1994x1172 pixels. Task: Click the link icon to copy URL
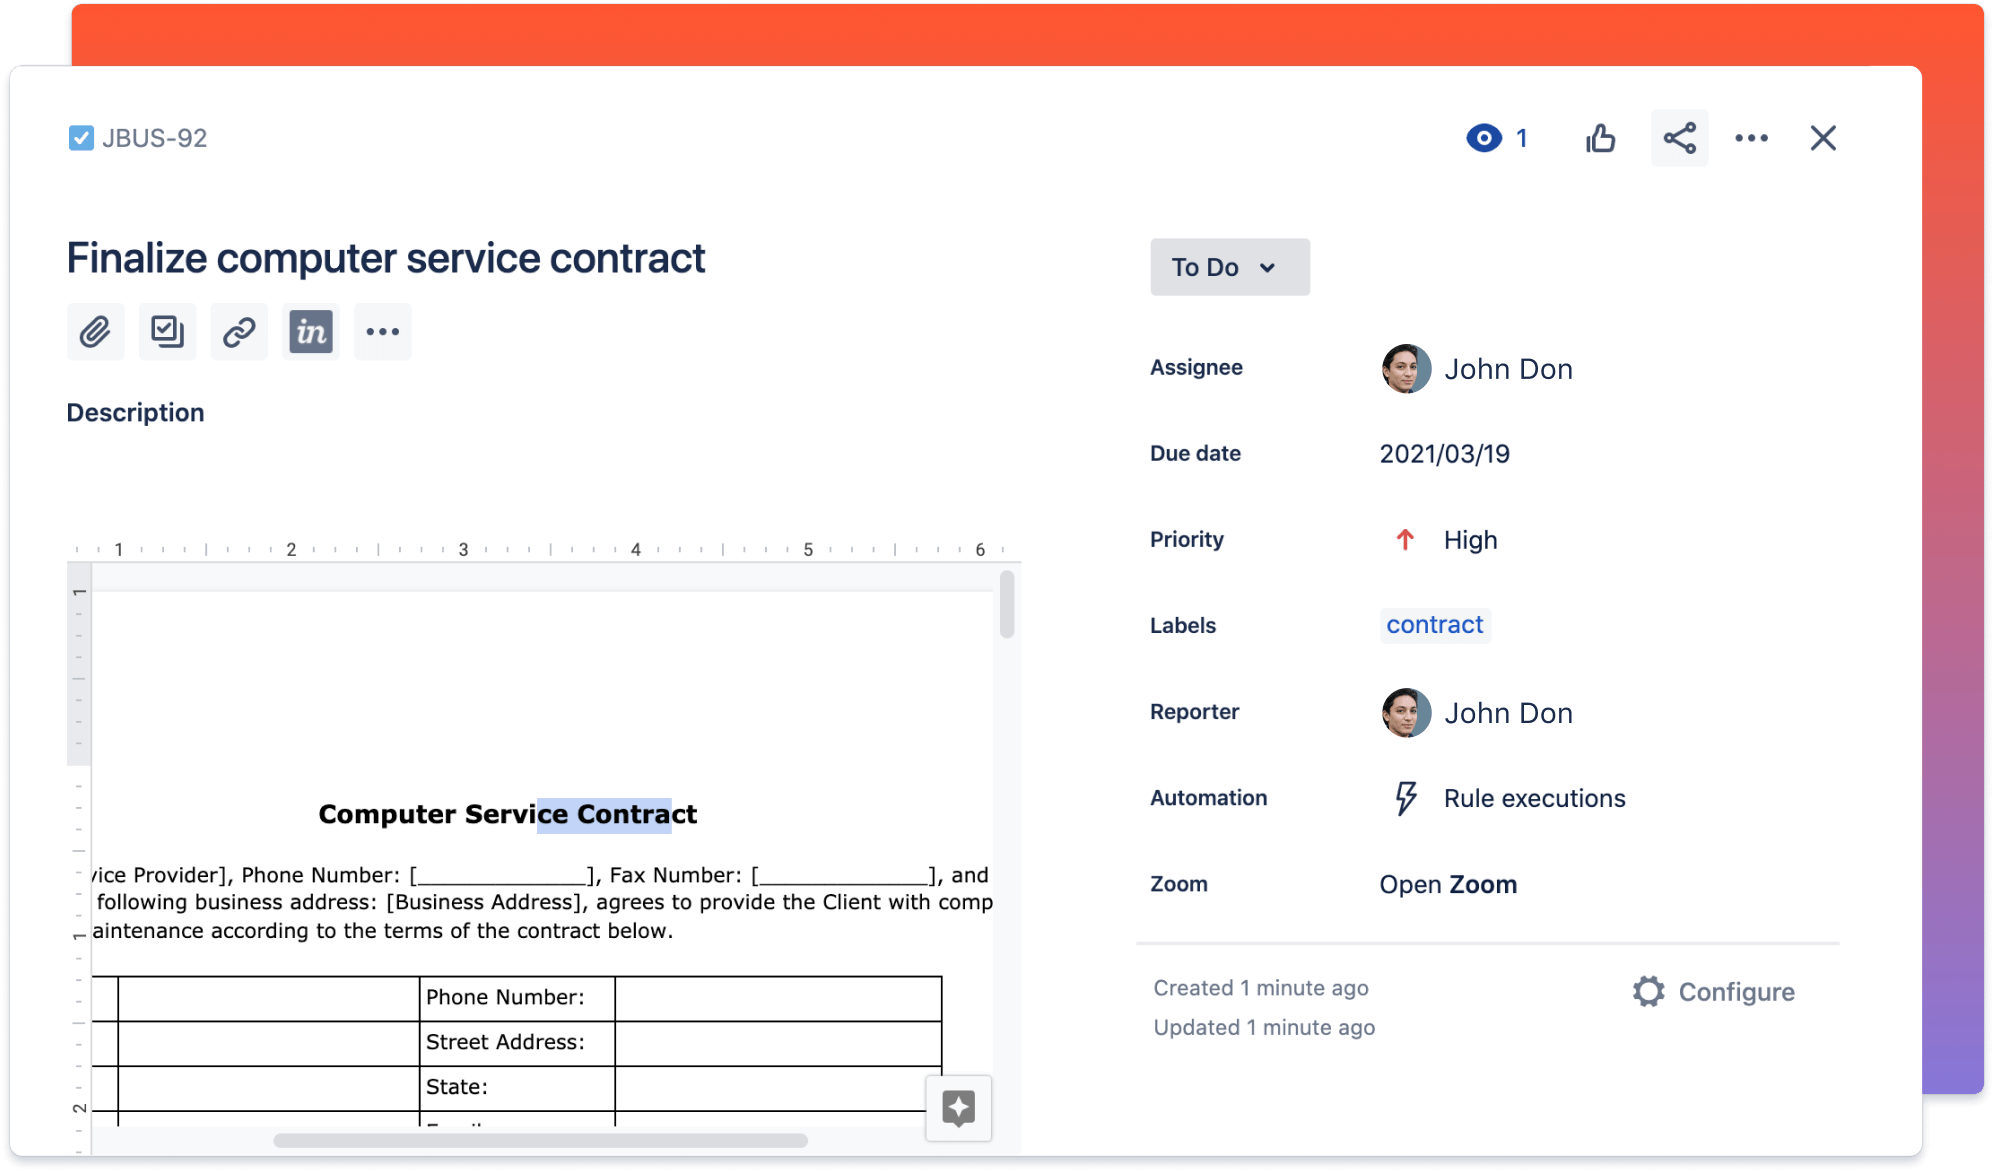pyautogui.click(x=241, y=332)
